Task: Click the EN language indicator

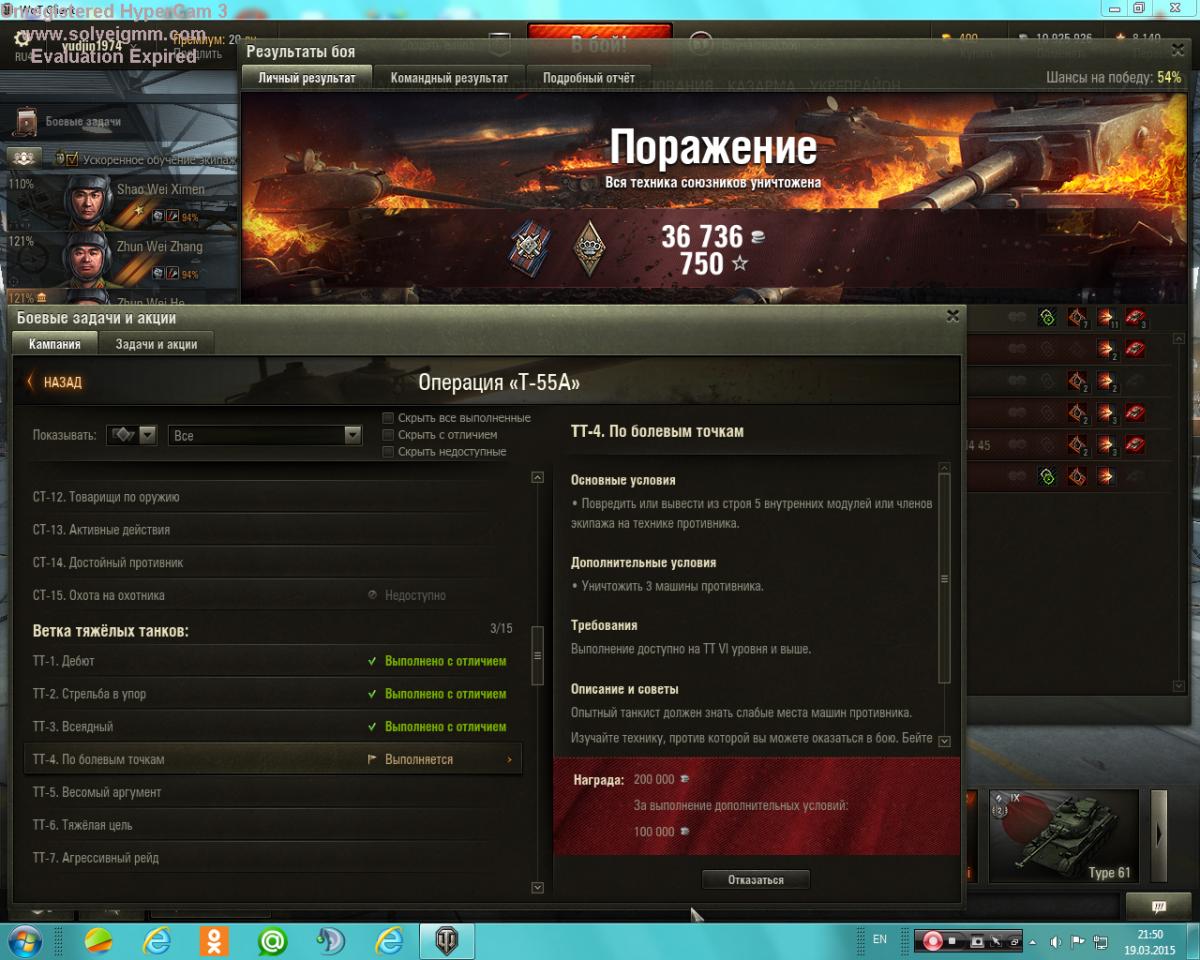Action: (x=880, y=940)
